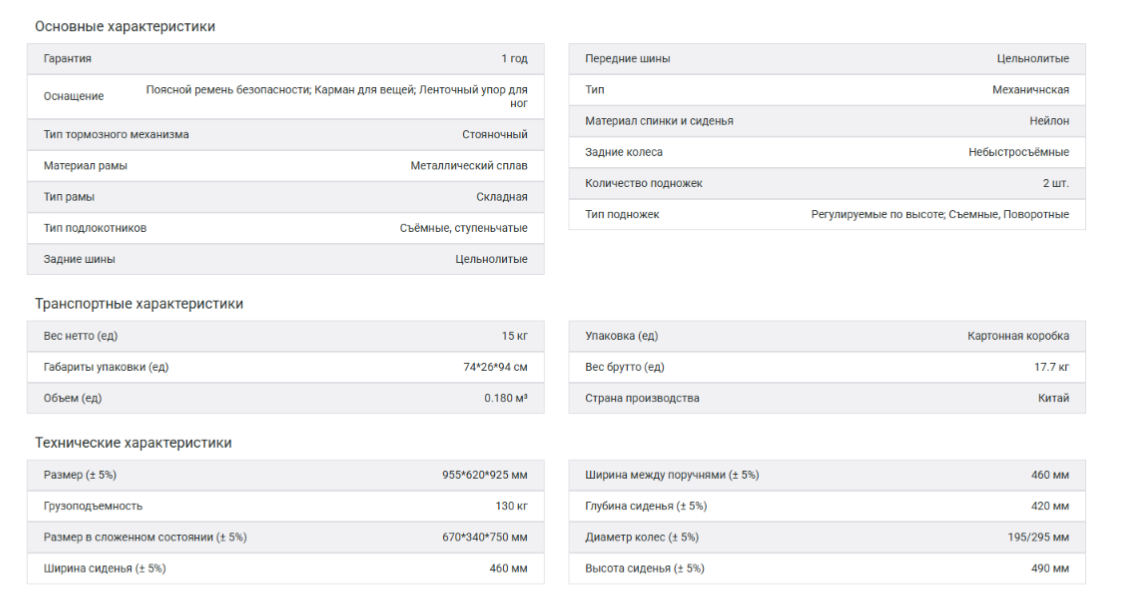The height and width of the screenshot is (608, 1130).
Task: Click the "Вес нетто (ед)" row label
Action: pos(81,336)
